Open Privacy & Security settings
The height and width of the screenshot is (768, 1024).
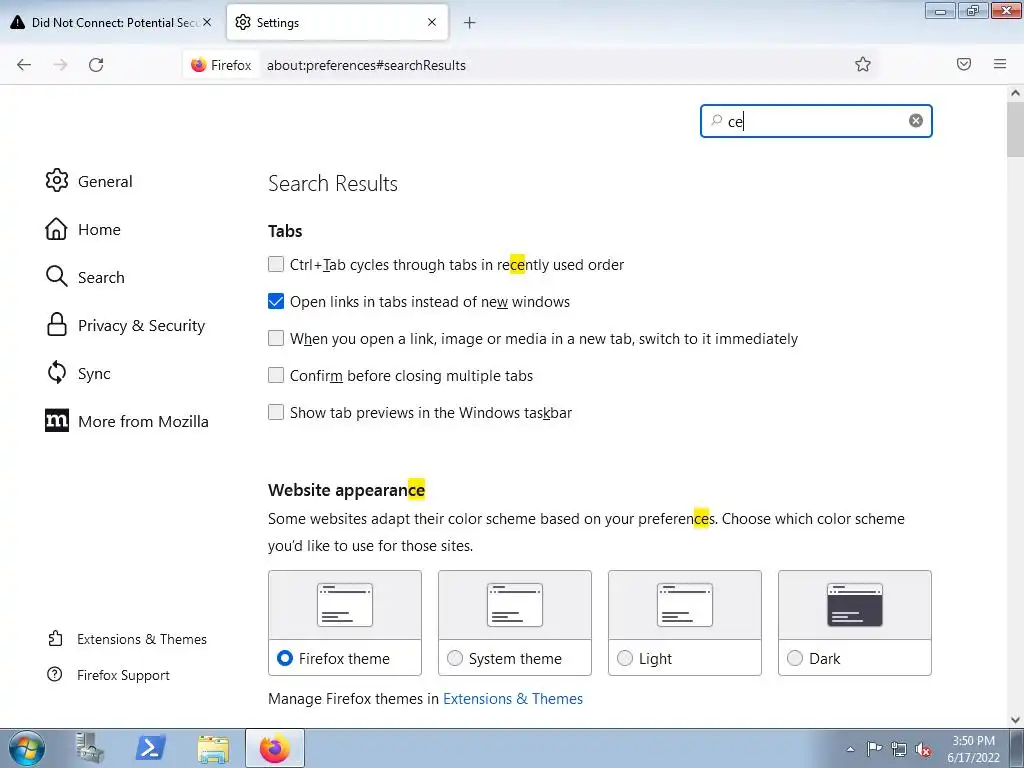pyautogui.click(x=125, y=325)
